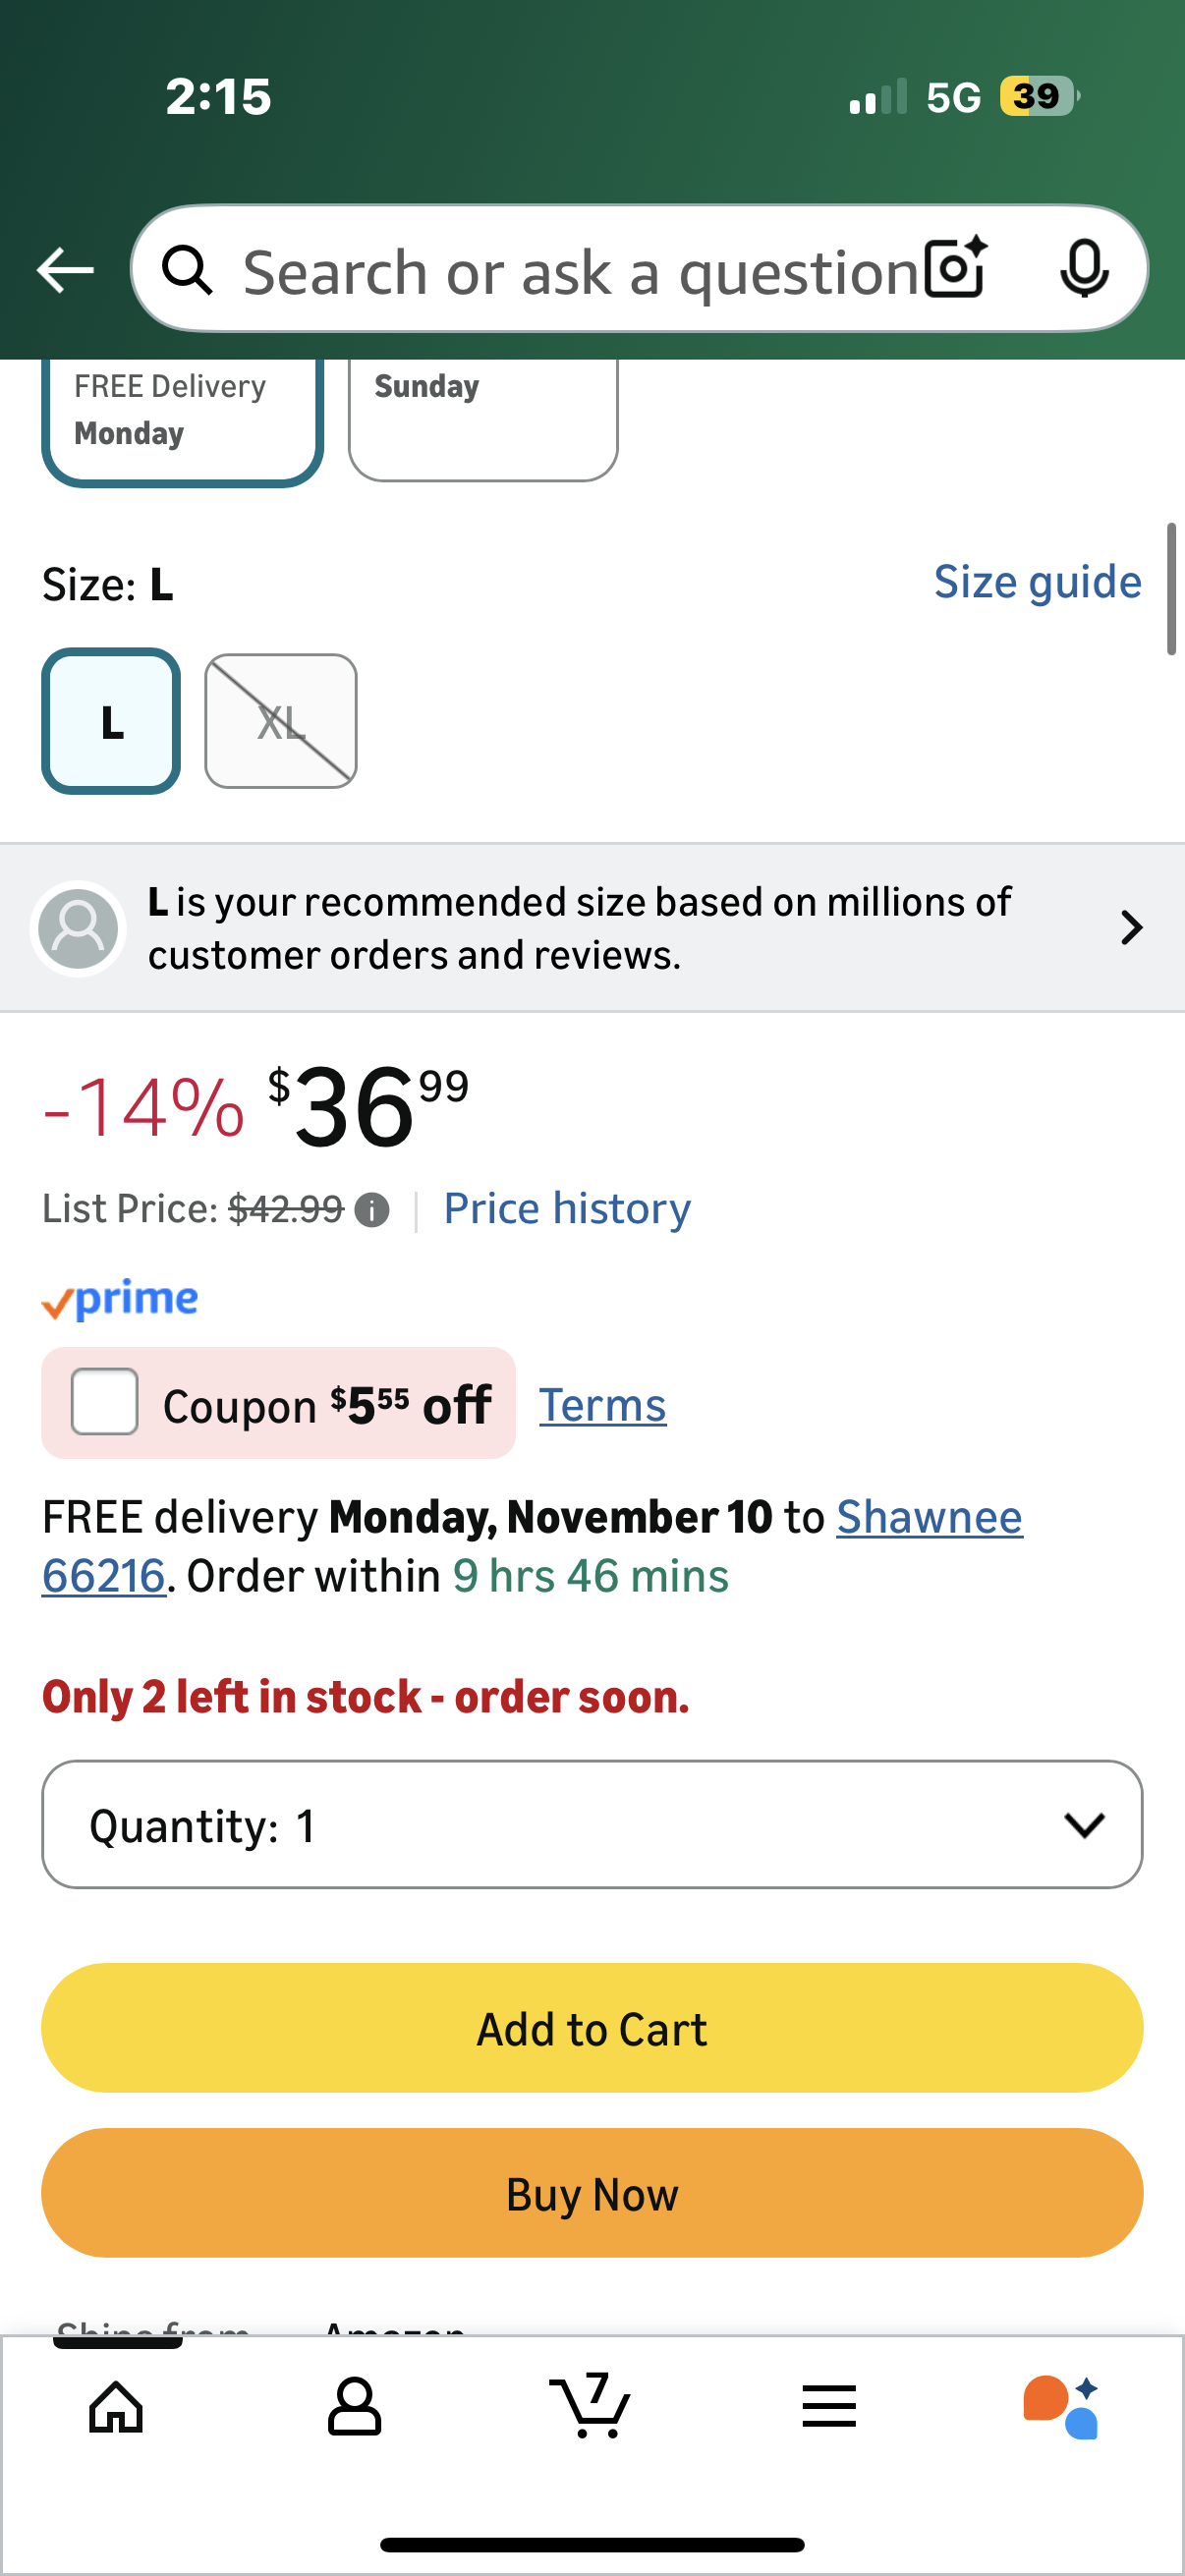The image size is (1185, 2576).
Task: Click the search input field
Action: (580, 270)
